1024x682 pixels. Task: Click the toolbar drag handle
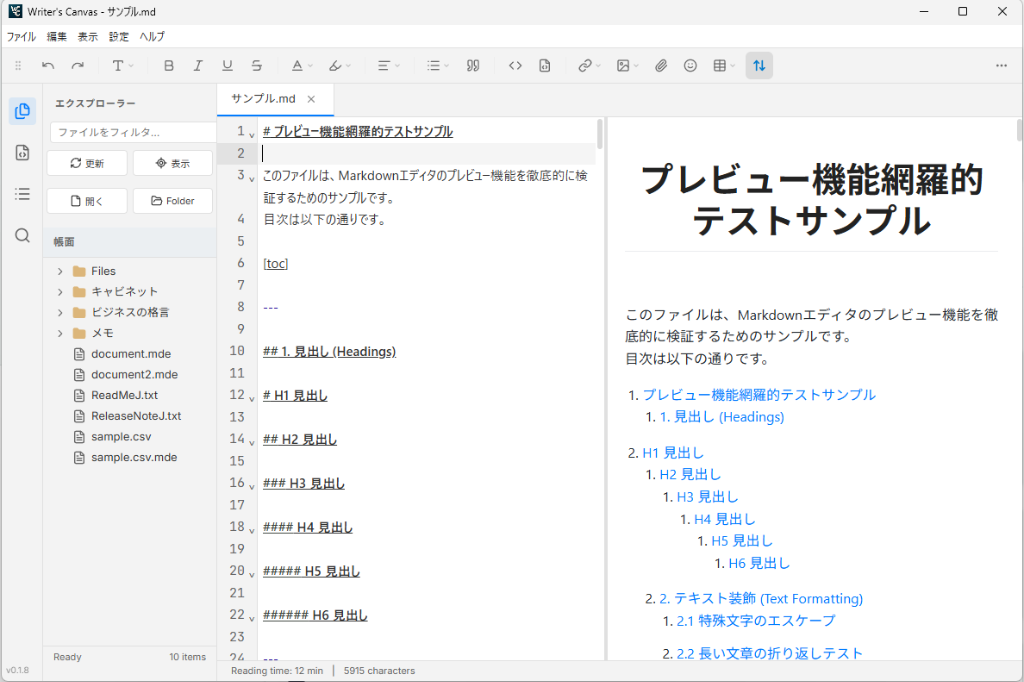18,65
